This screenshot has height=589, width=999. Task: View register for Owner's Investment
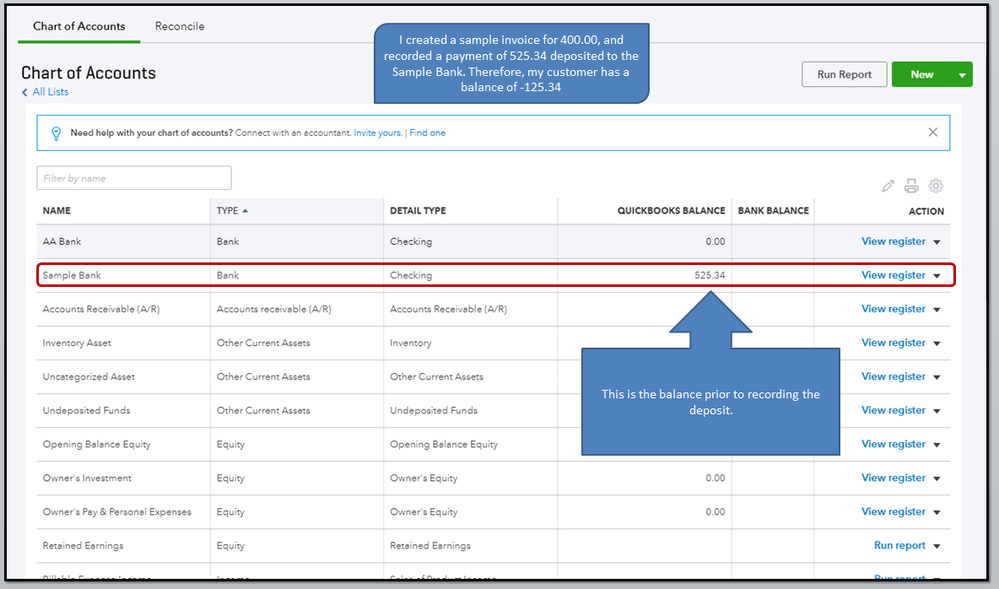(893, 478)
